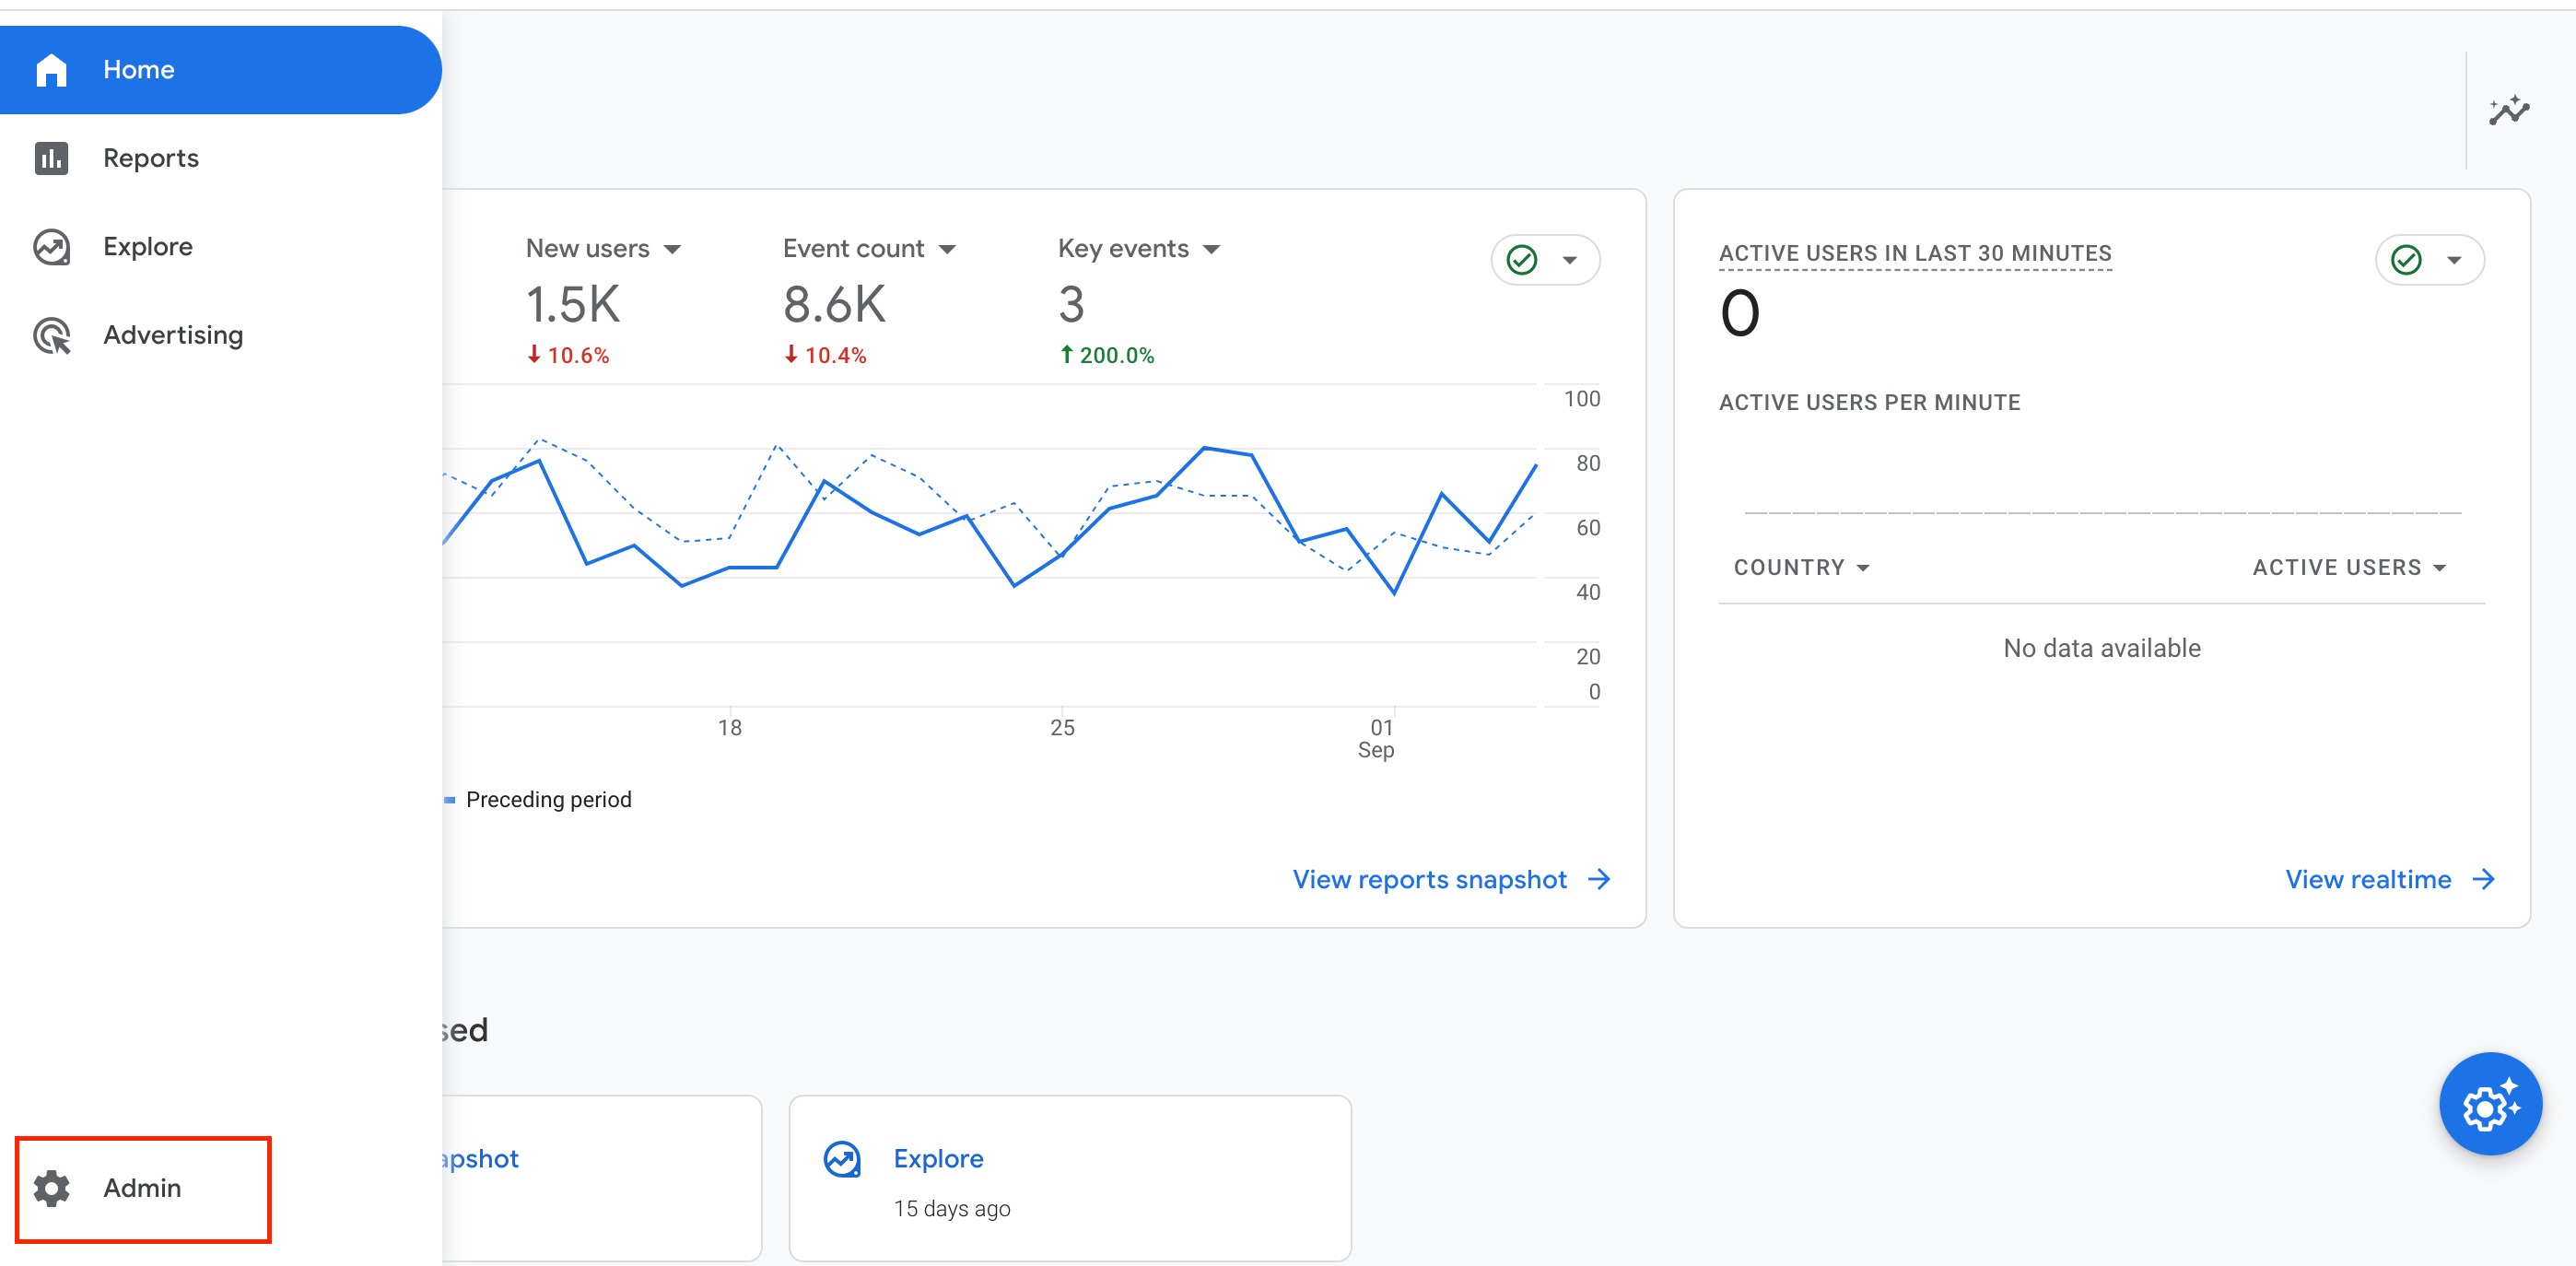2576x1266 pixels.
Task: Click the Explore sidebar icon
Action: coord(51,247)
